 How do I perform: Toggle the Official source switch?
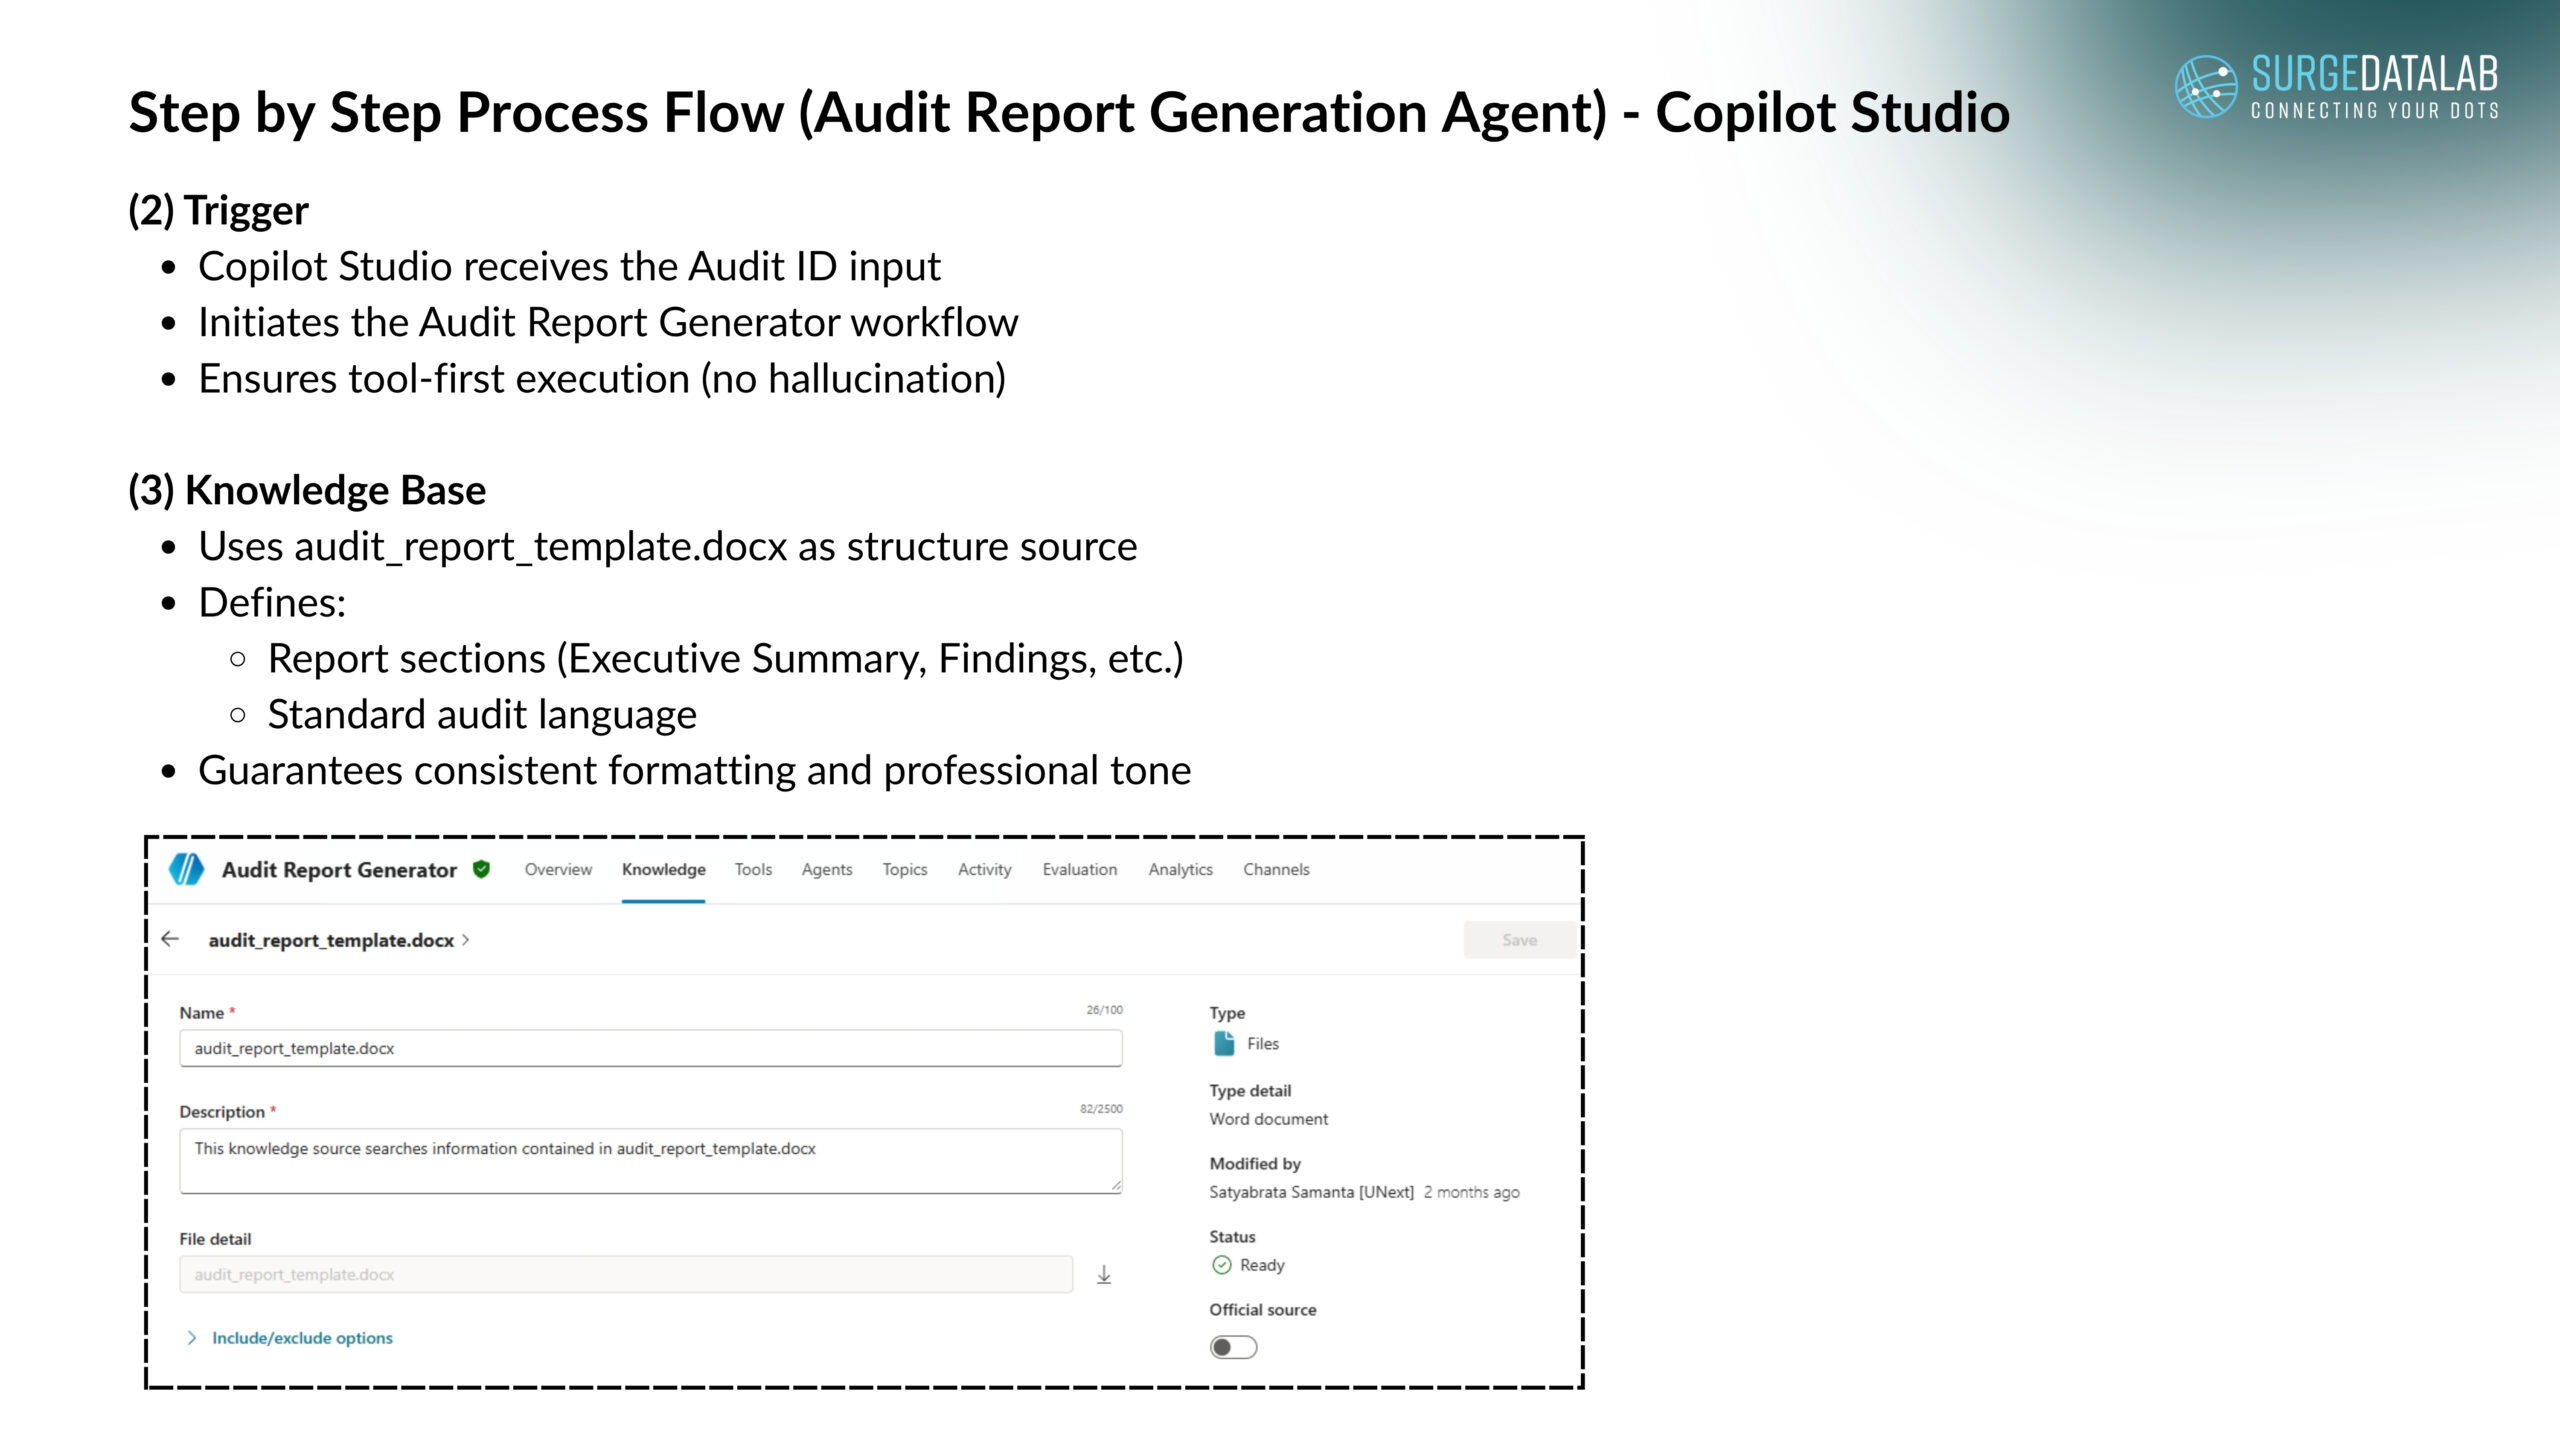[x=1233, y=1347]
